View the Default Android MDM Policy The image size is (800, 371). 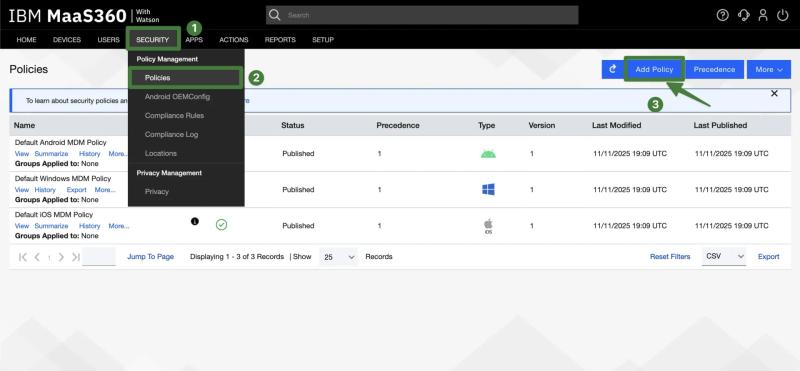[x=22, y=154]
